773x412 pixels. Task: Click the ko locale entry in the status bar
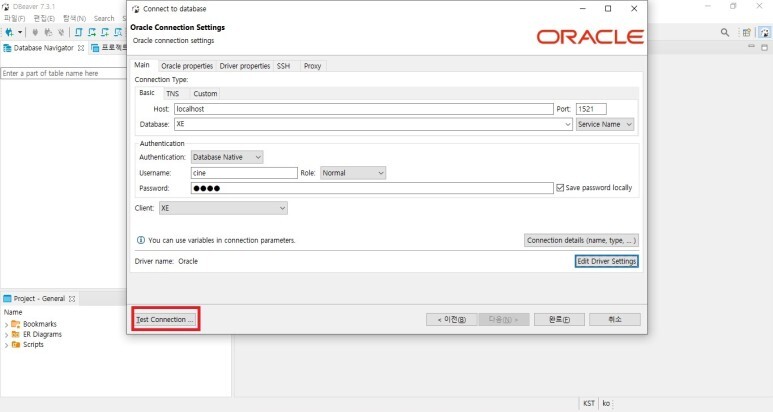coord(606,403)
